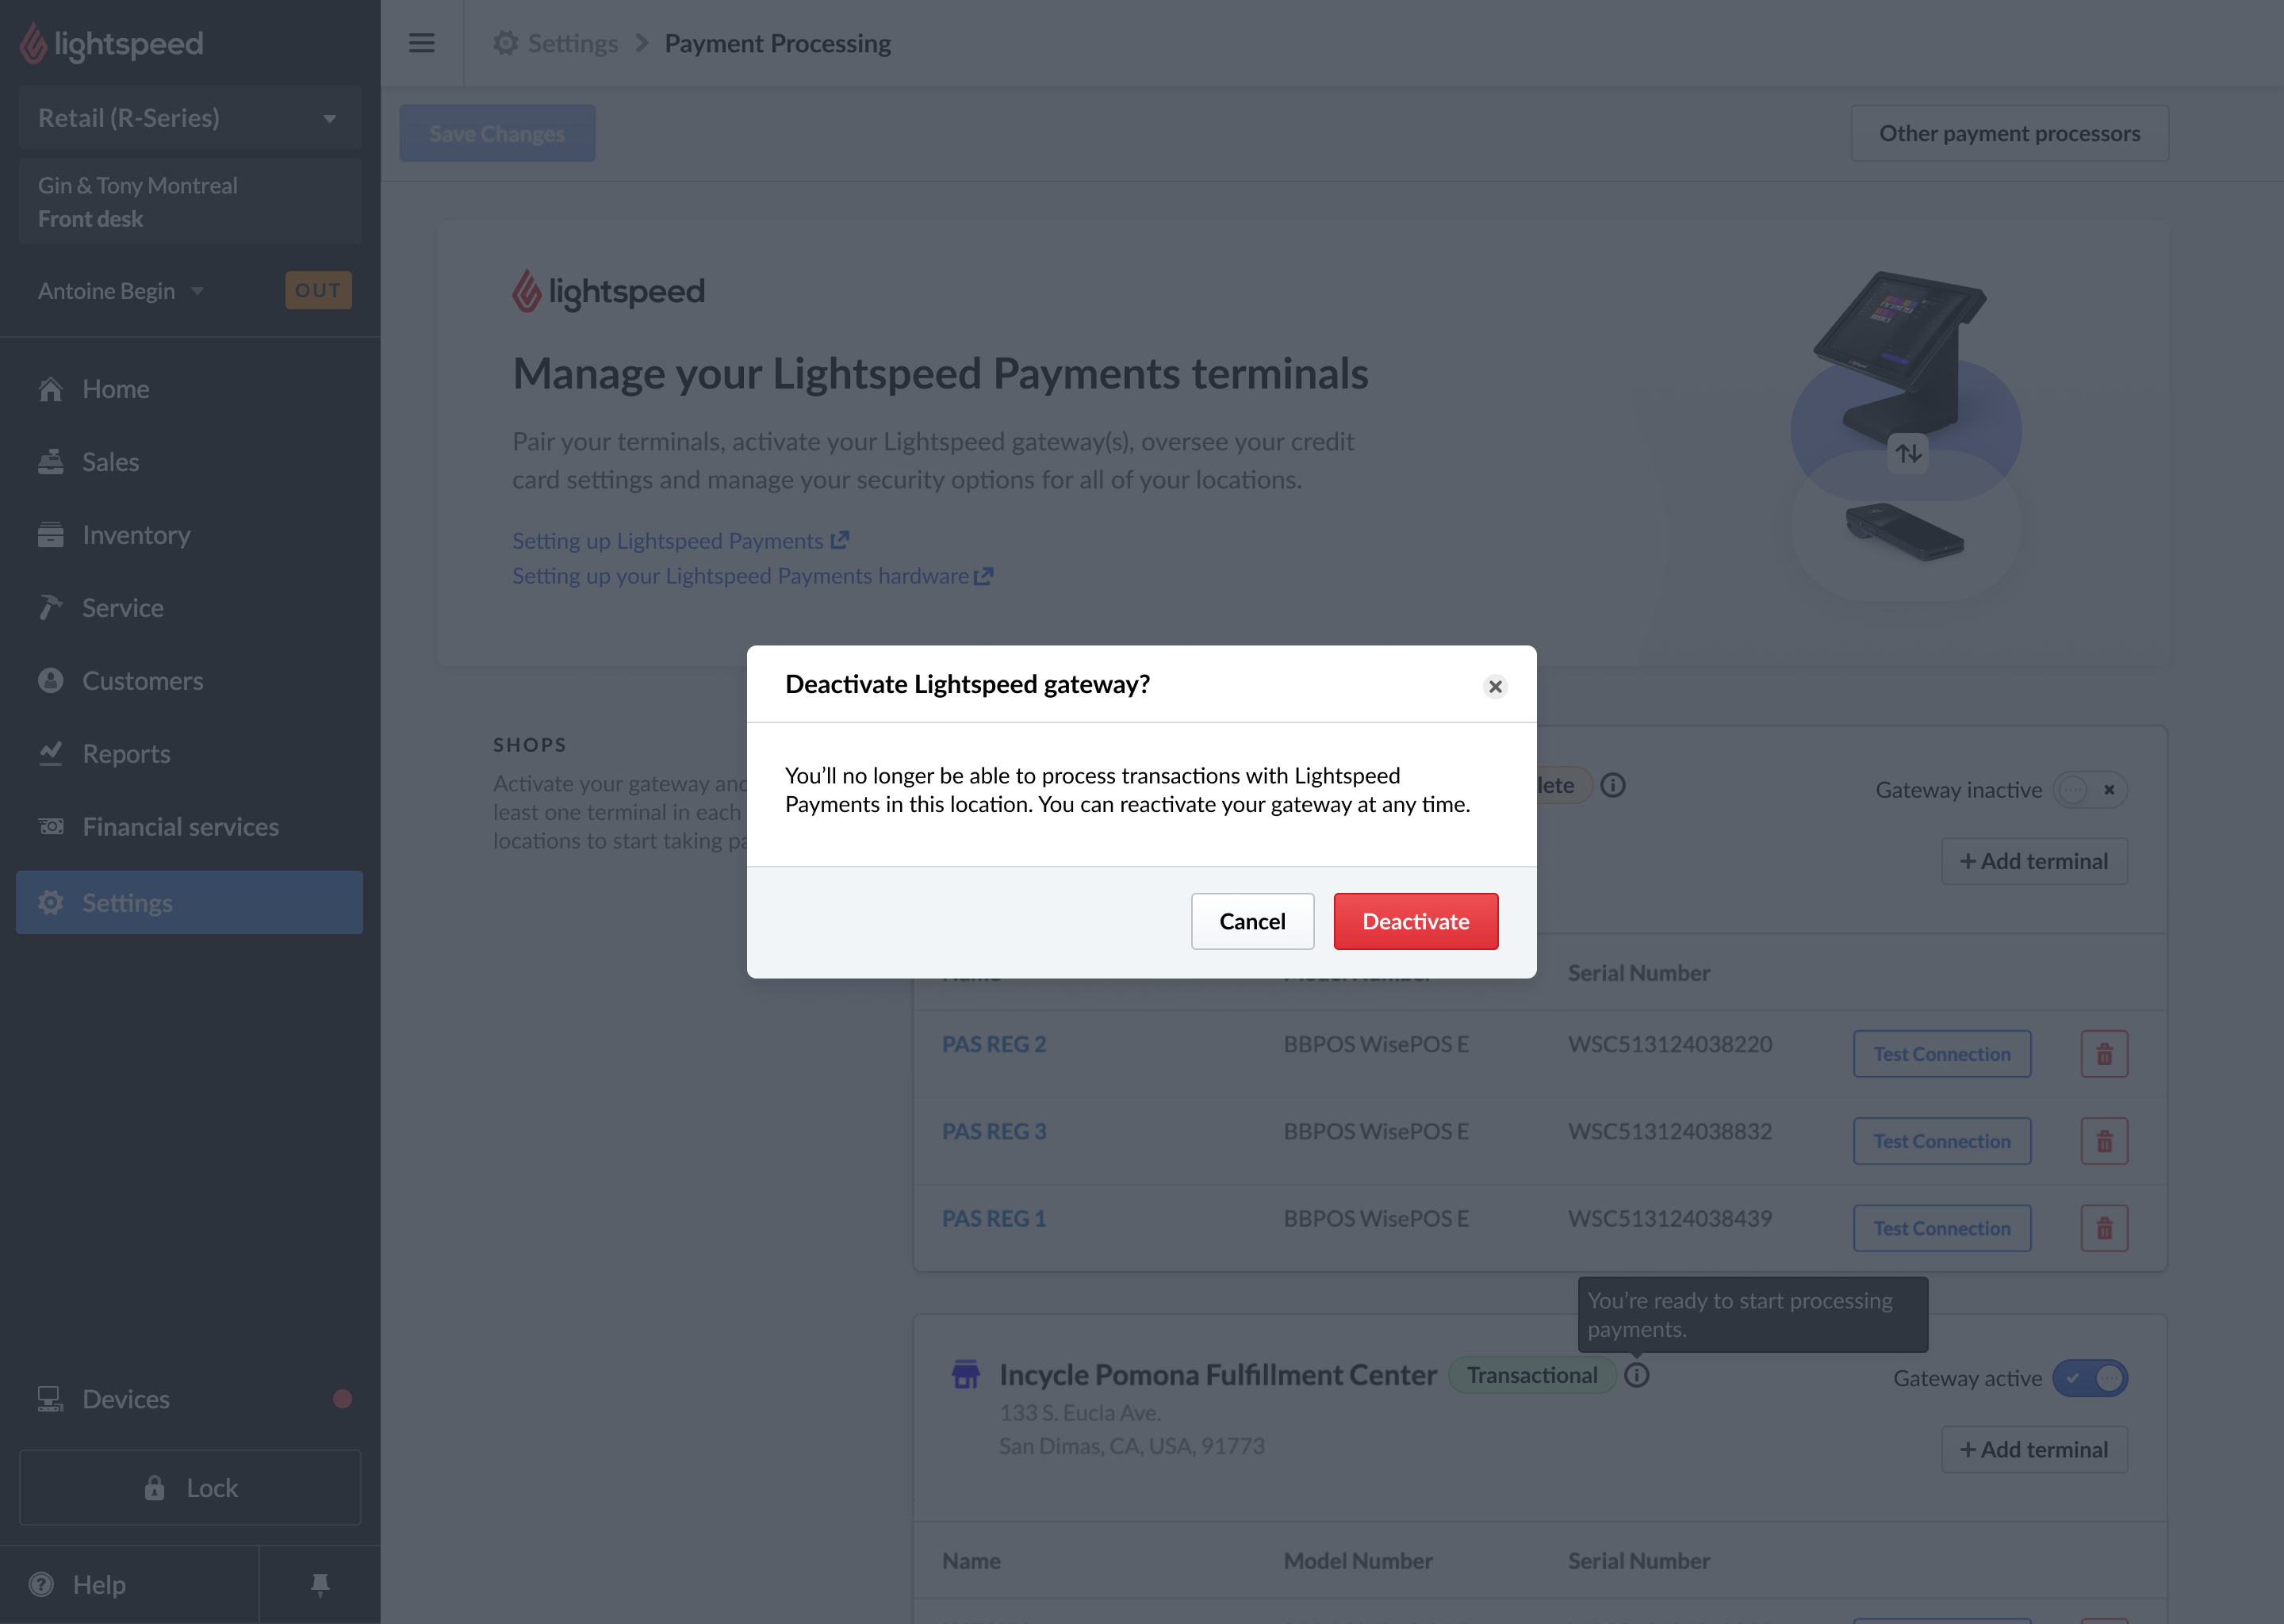Expand the Retail R-Series dropdown

(188, 118)
